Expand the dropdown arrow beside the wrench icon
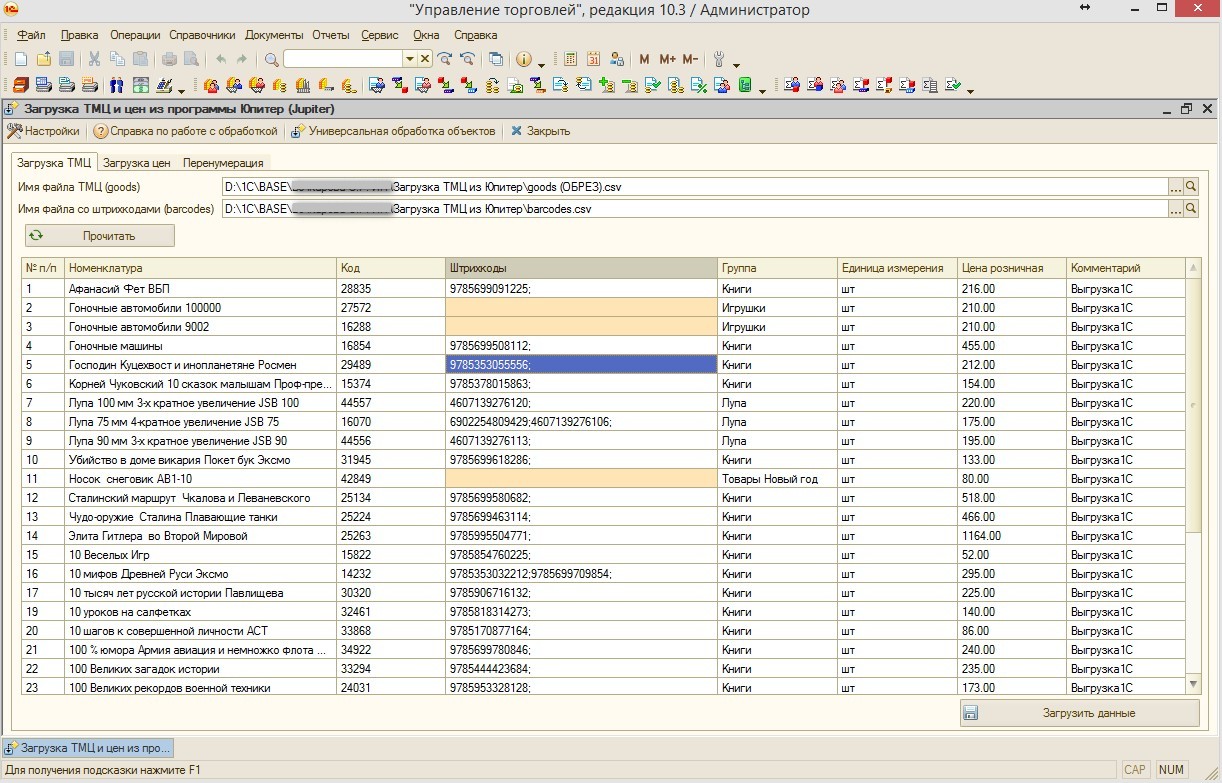This screenshot has width=1222, height=783. 737,64
